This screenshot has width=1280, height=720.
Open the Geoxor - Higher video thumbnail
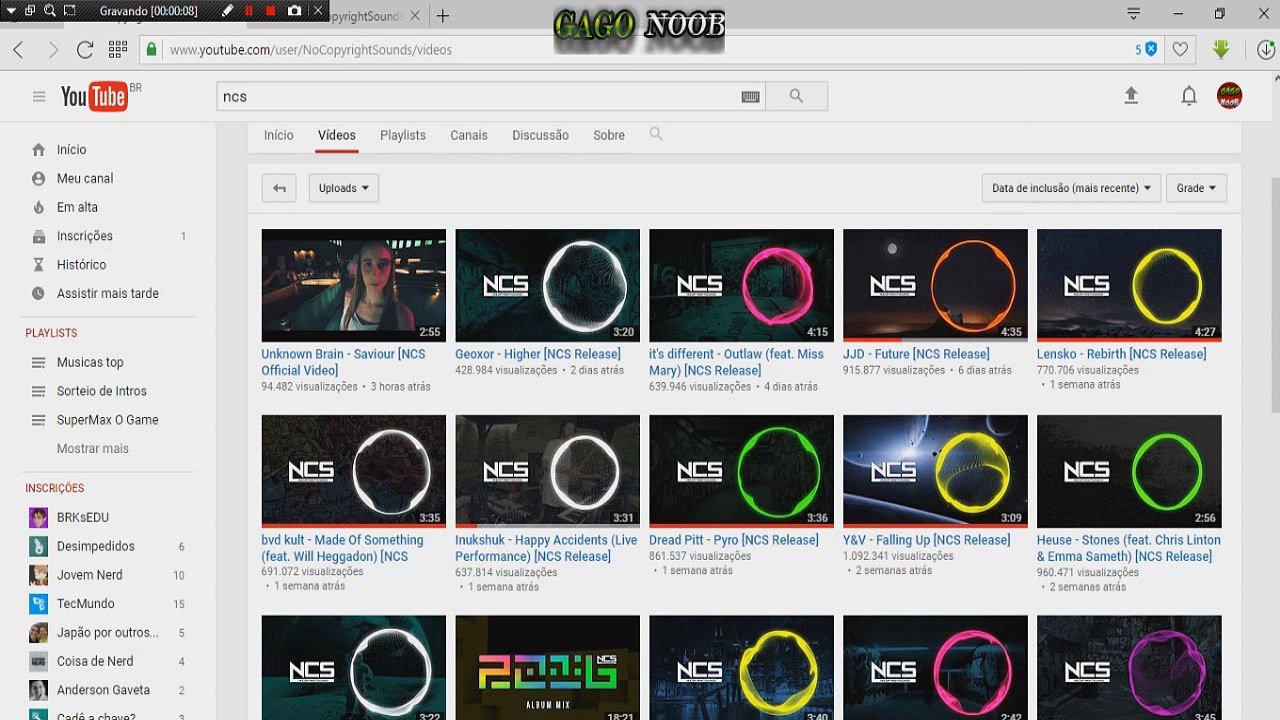coord(547,286)
